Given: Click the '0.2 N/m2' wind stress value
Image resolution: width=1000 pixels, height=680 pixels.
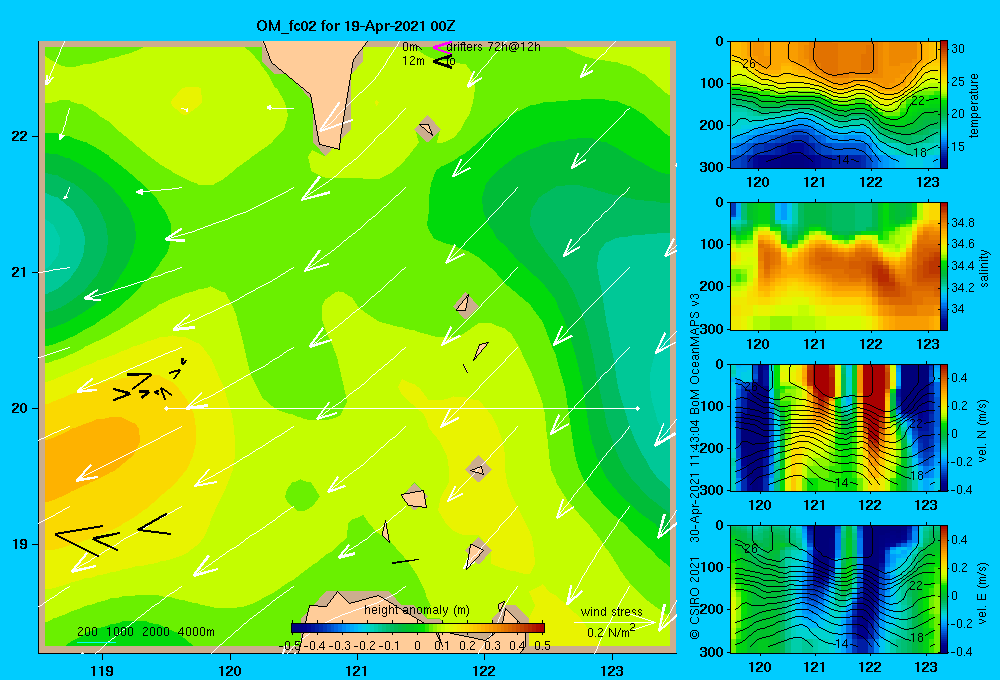Looking at the screenshot, I should [611, 632].
